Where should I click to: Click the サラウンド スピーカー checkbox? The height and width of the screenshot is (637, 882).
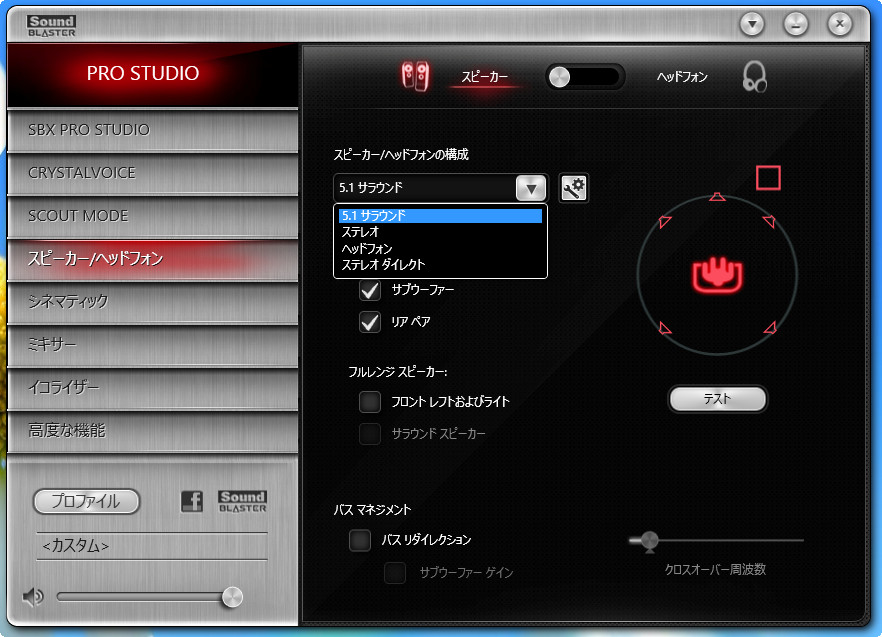370,434
